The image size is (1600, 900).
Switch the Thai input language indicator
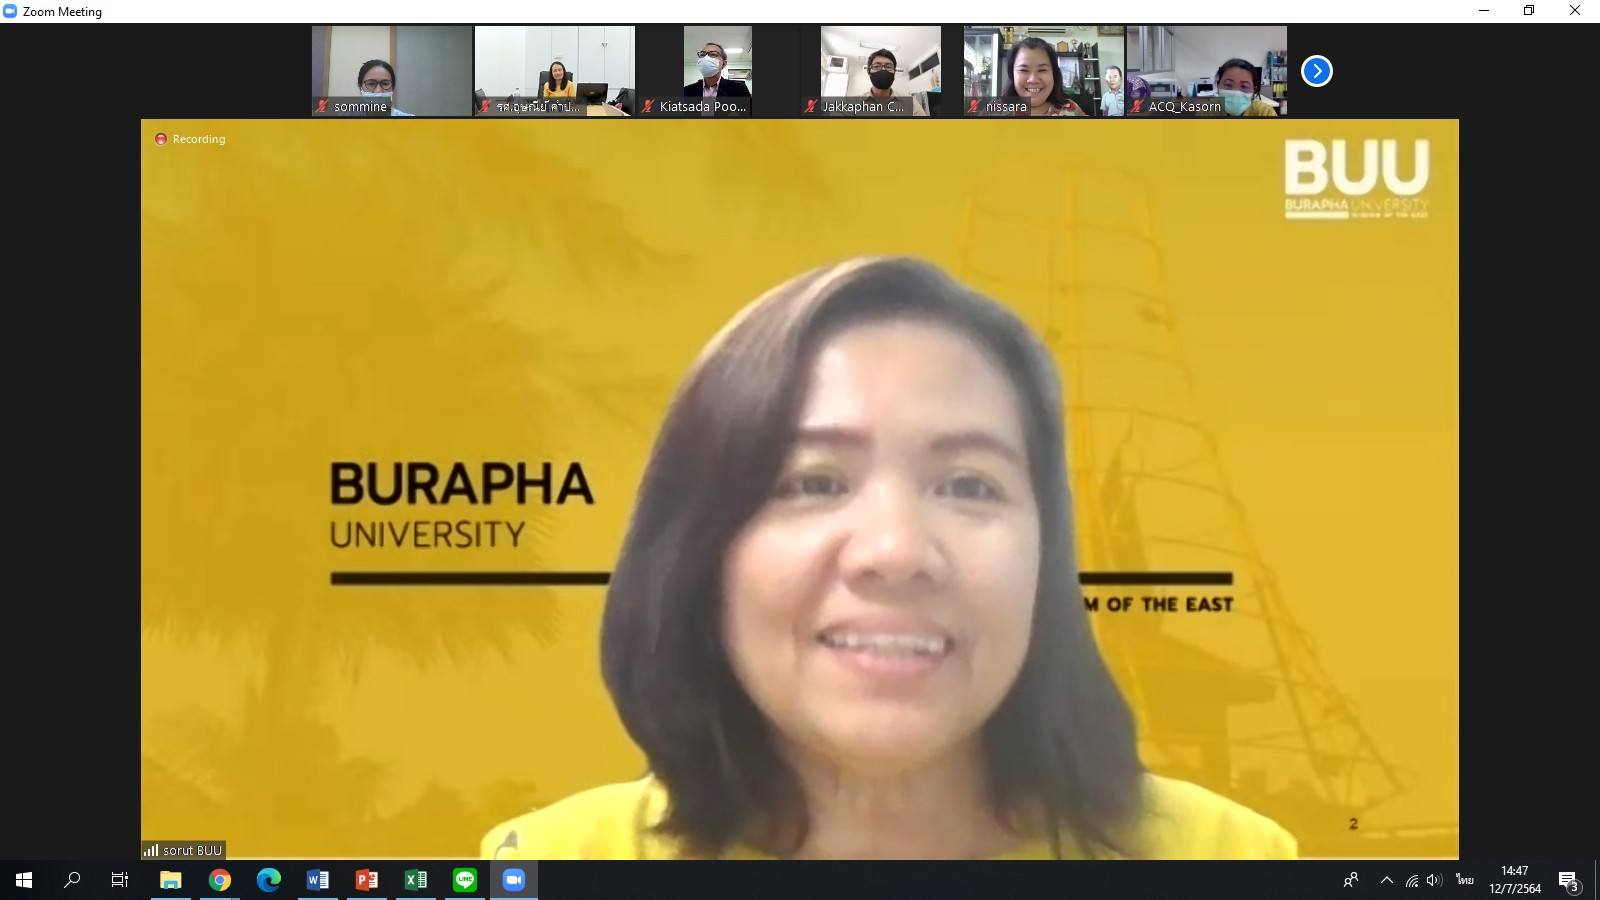tap(1465, 880)
